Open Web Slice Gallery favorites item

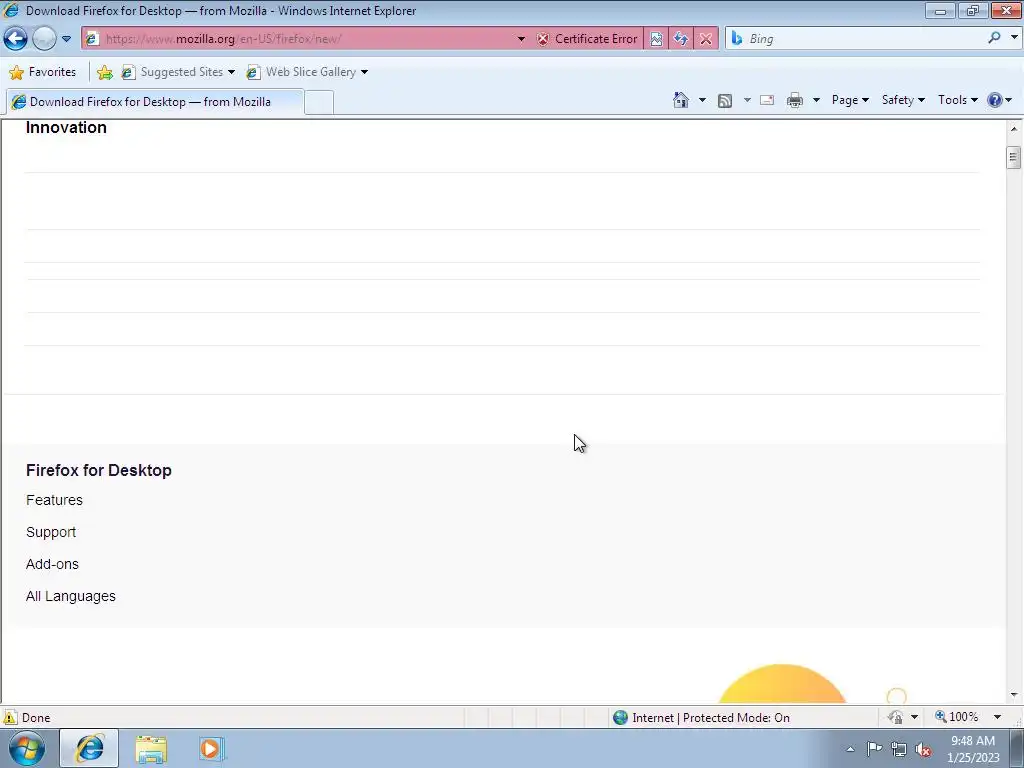coord(307,72)
